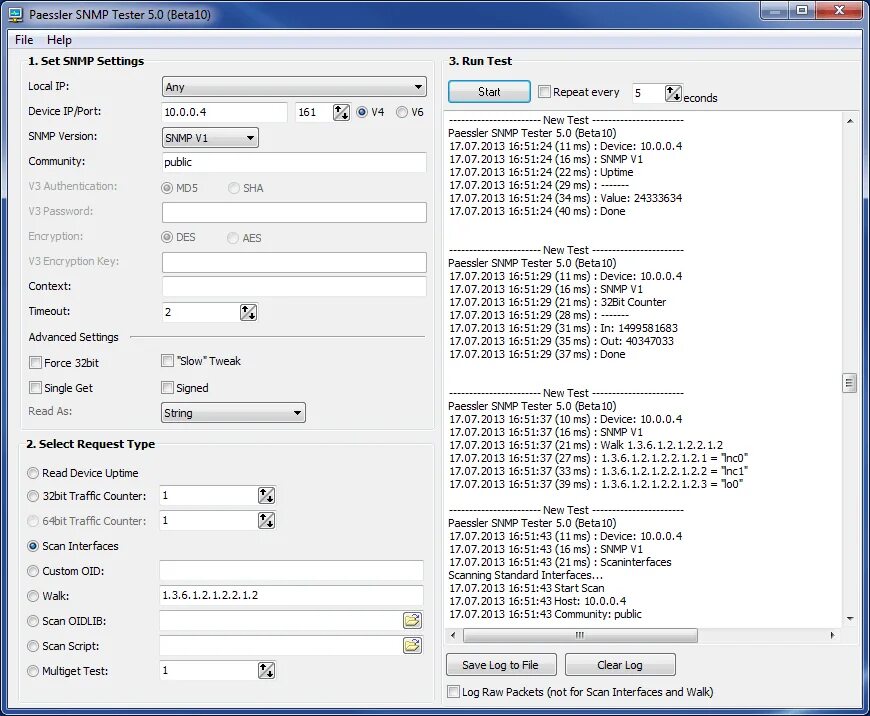Viewport: 870px width, 716px height.
Task: Select the V6 IP version radio
Action: click(x=402, y=112)
